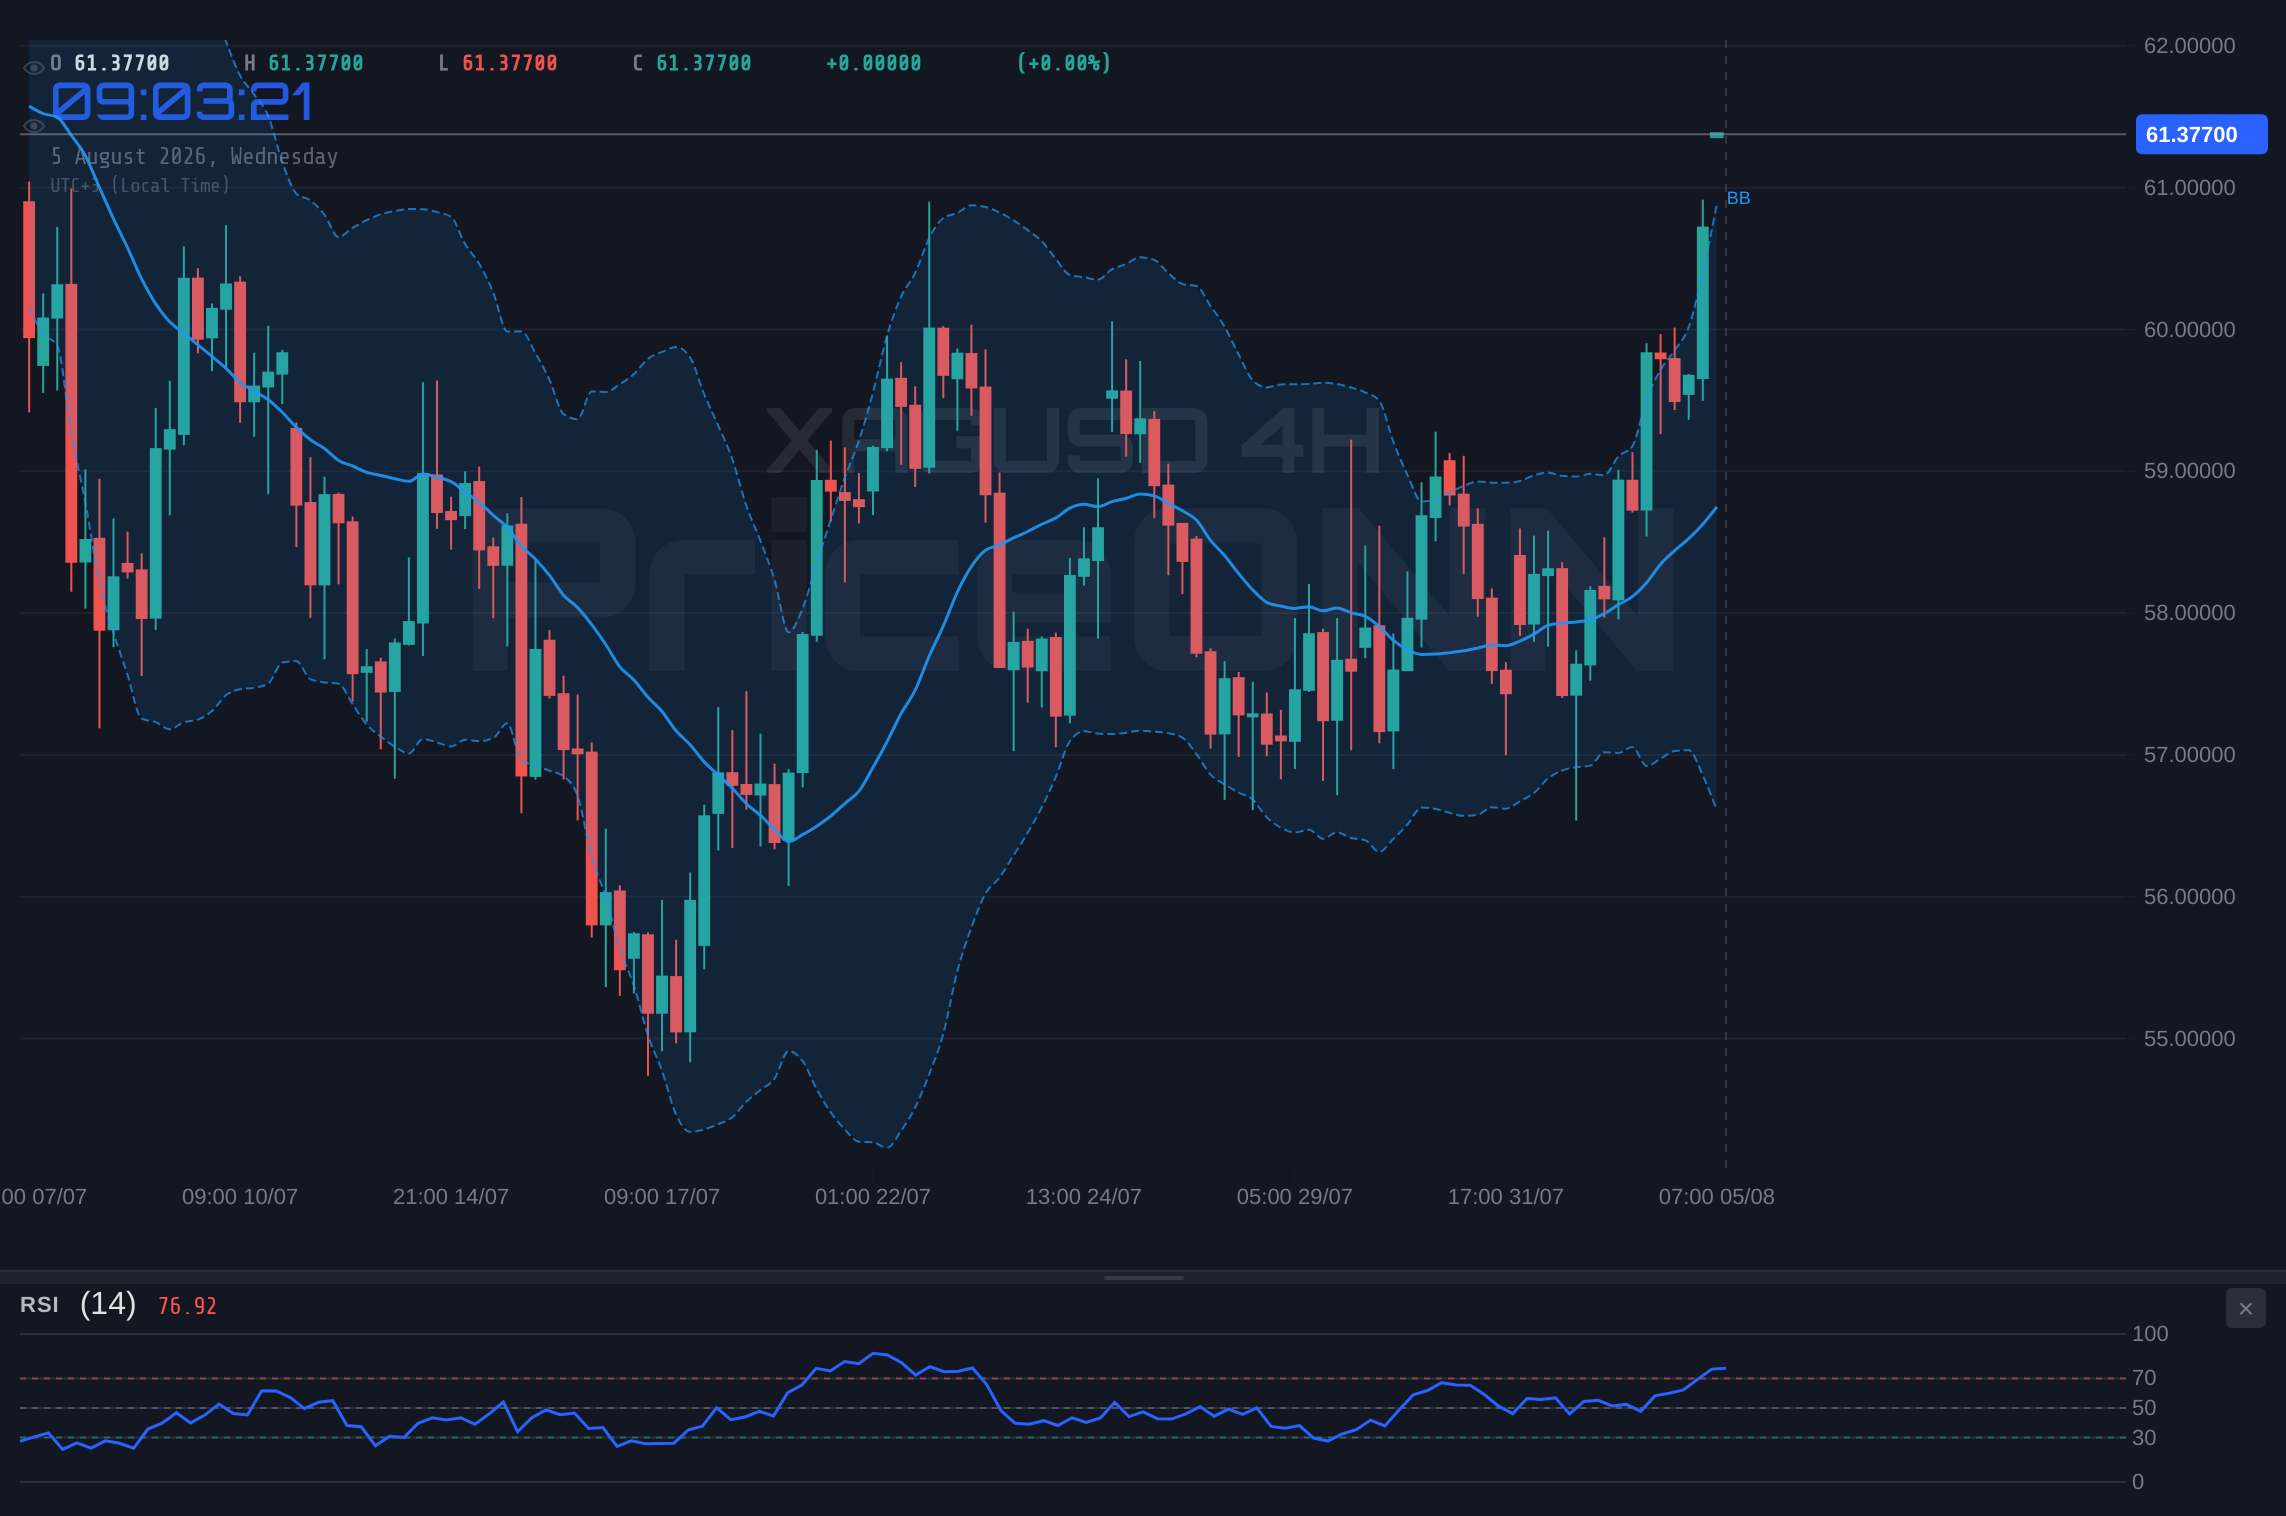Click the 09:00 10/07 time axis label
Image resolution: width=2286 pixels, height=1516 pixels.
[239, 1196]
